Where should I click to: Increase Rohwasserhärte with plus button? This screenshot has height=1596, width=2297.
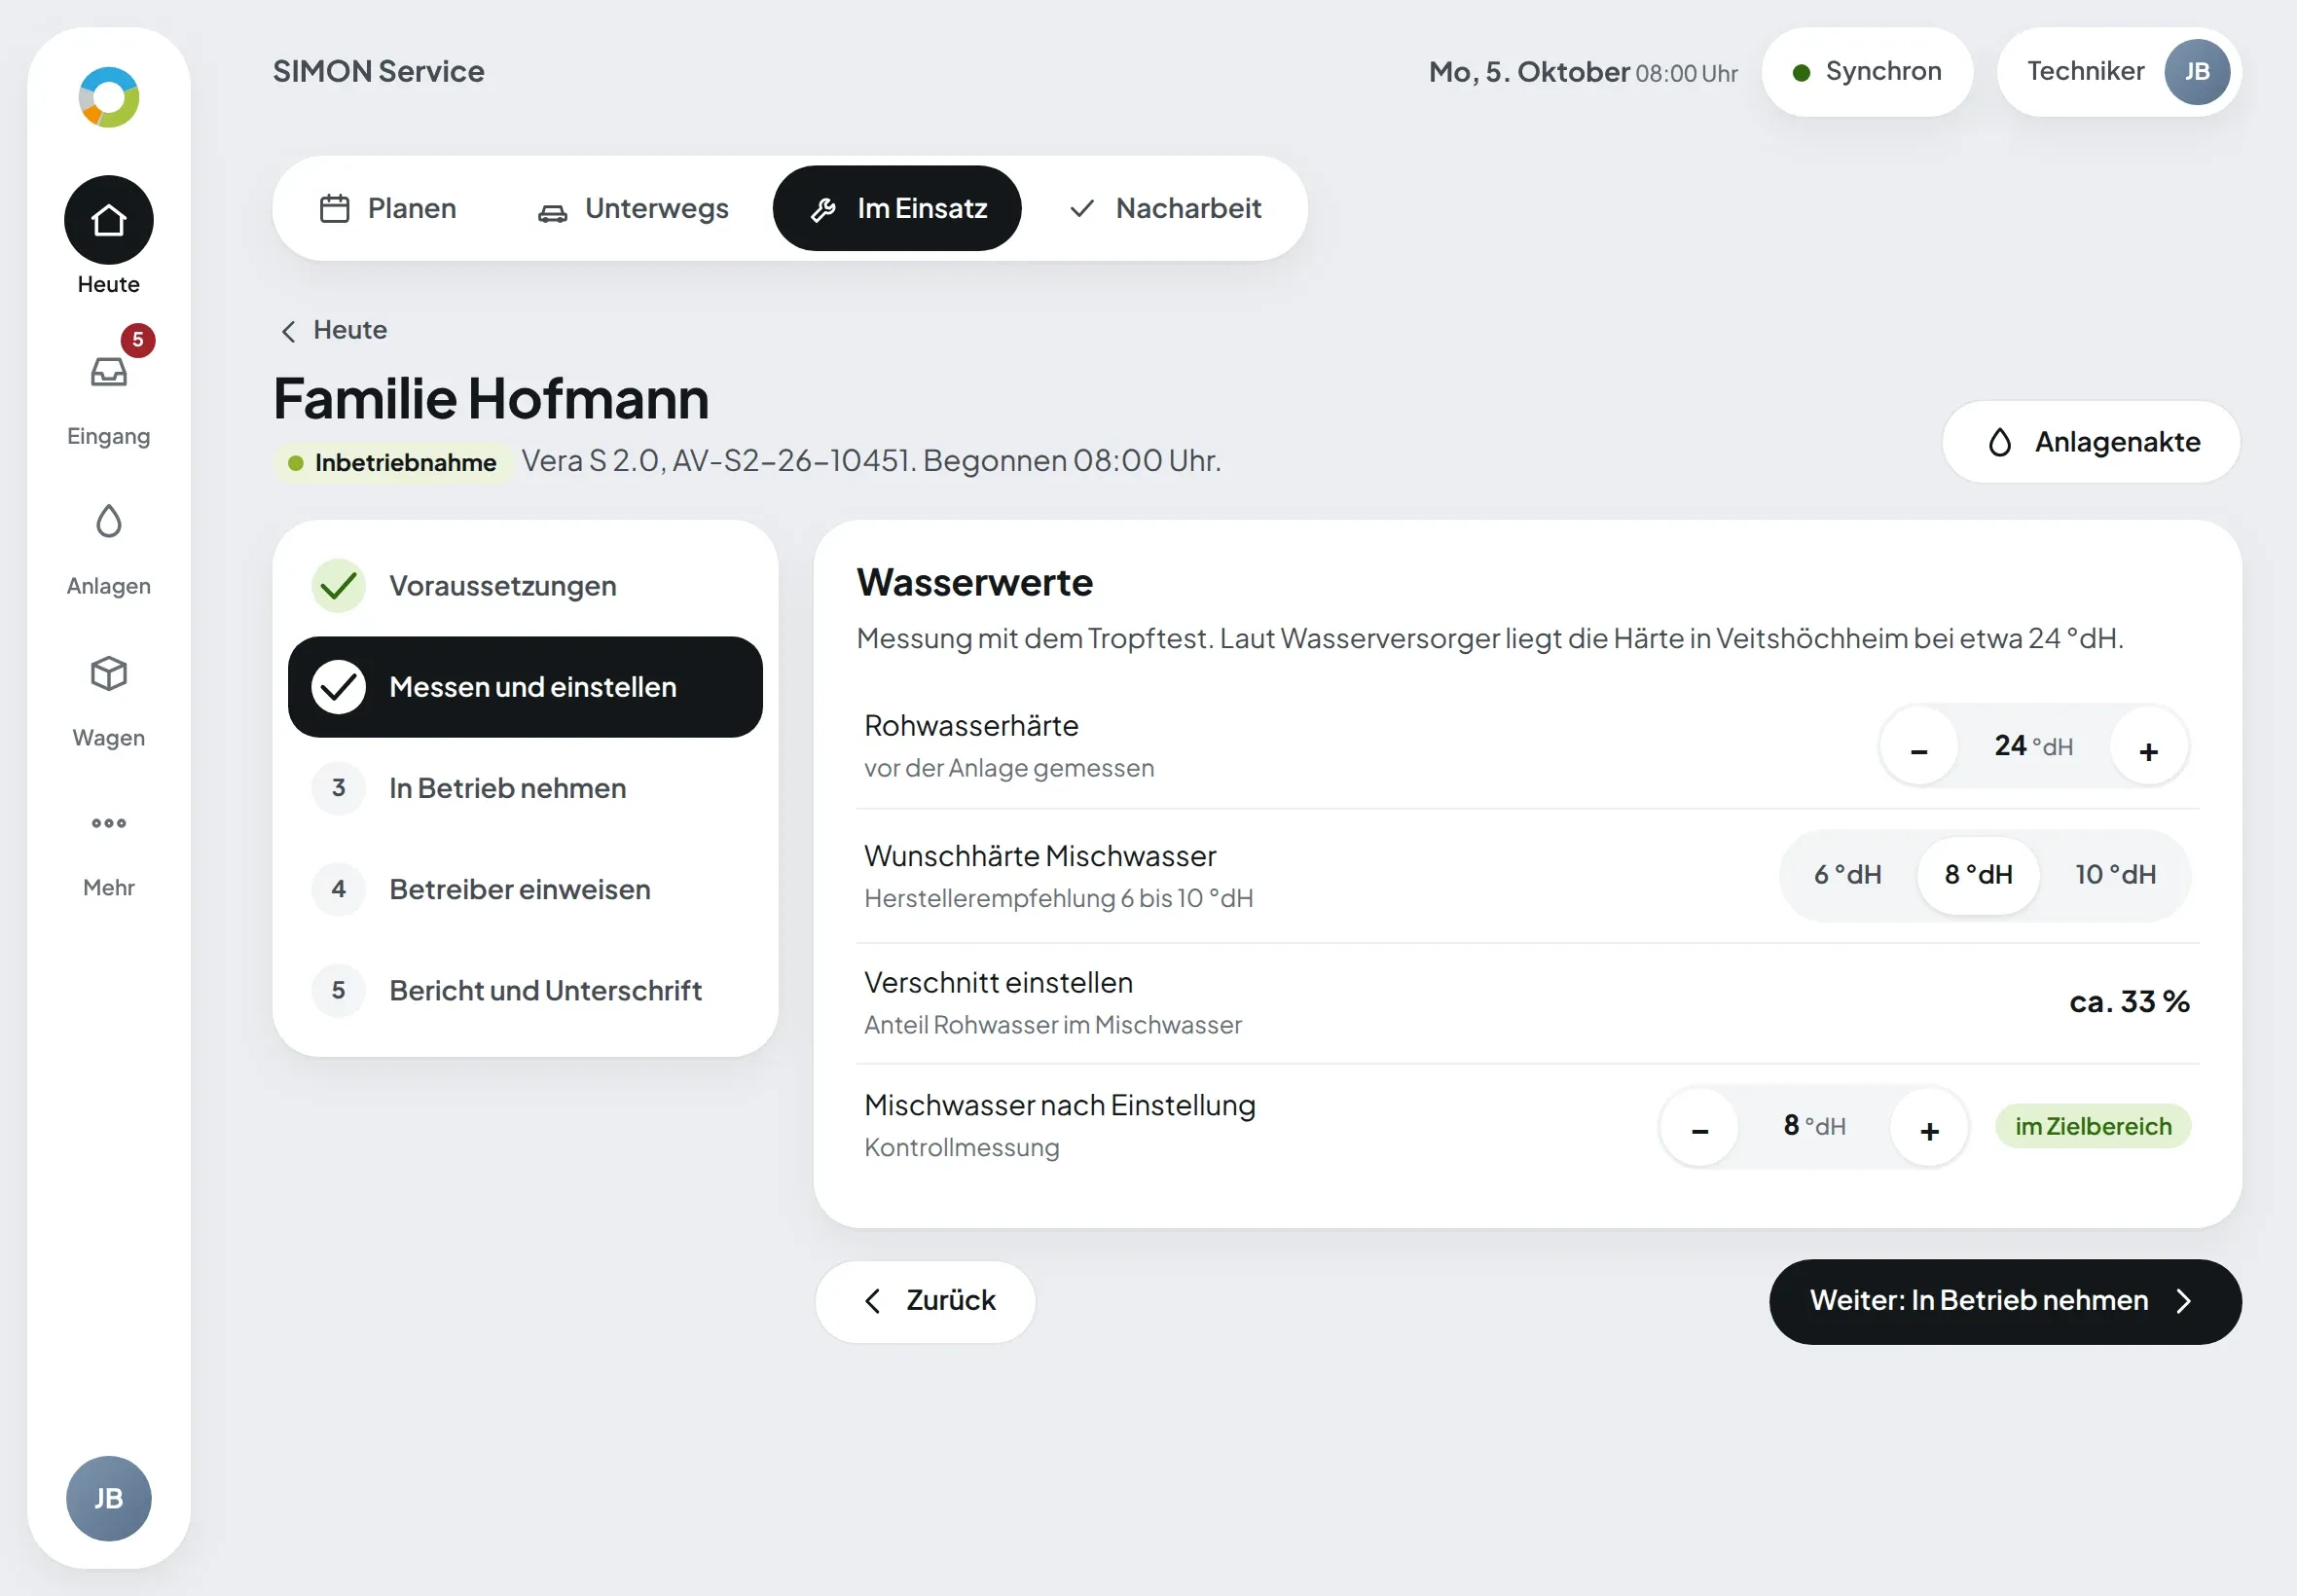point(2148,747)
